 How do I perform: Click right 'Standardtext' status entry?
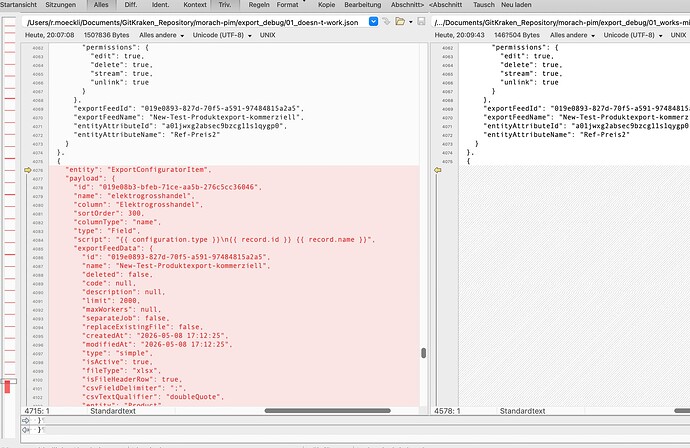[522, 411]
